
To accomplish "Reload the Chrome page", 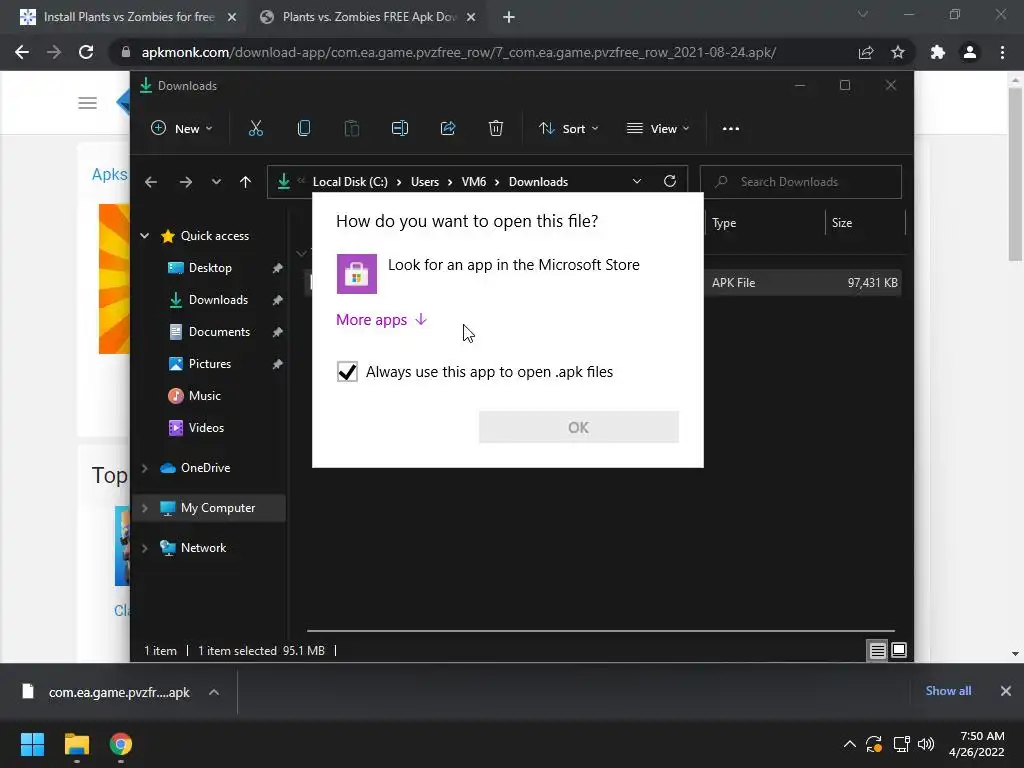I will coord(86,52).
